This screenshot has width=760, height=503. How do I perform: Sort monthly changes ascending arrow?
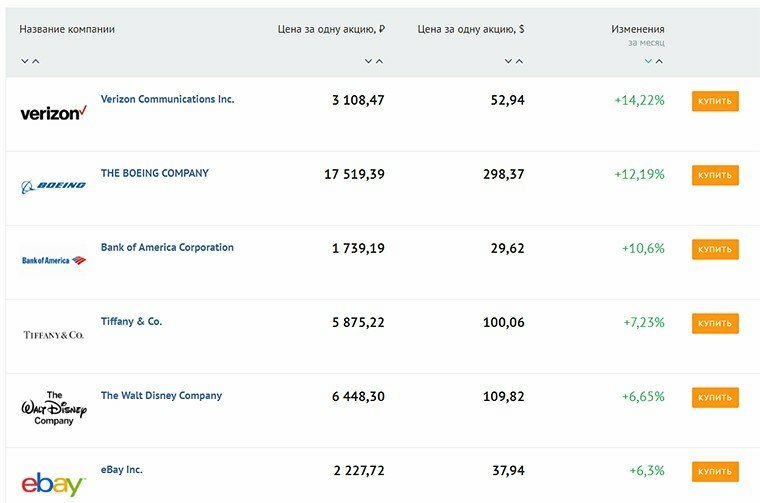tap(659, 61)
